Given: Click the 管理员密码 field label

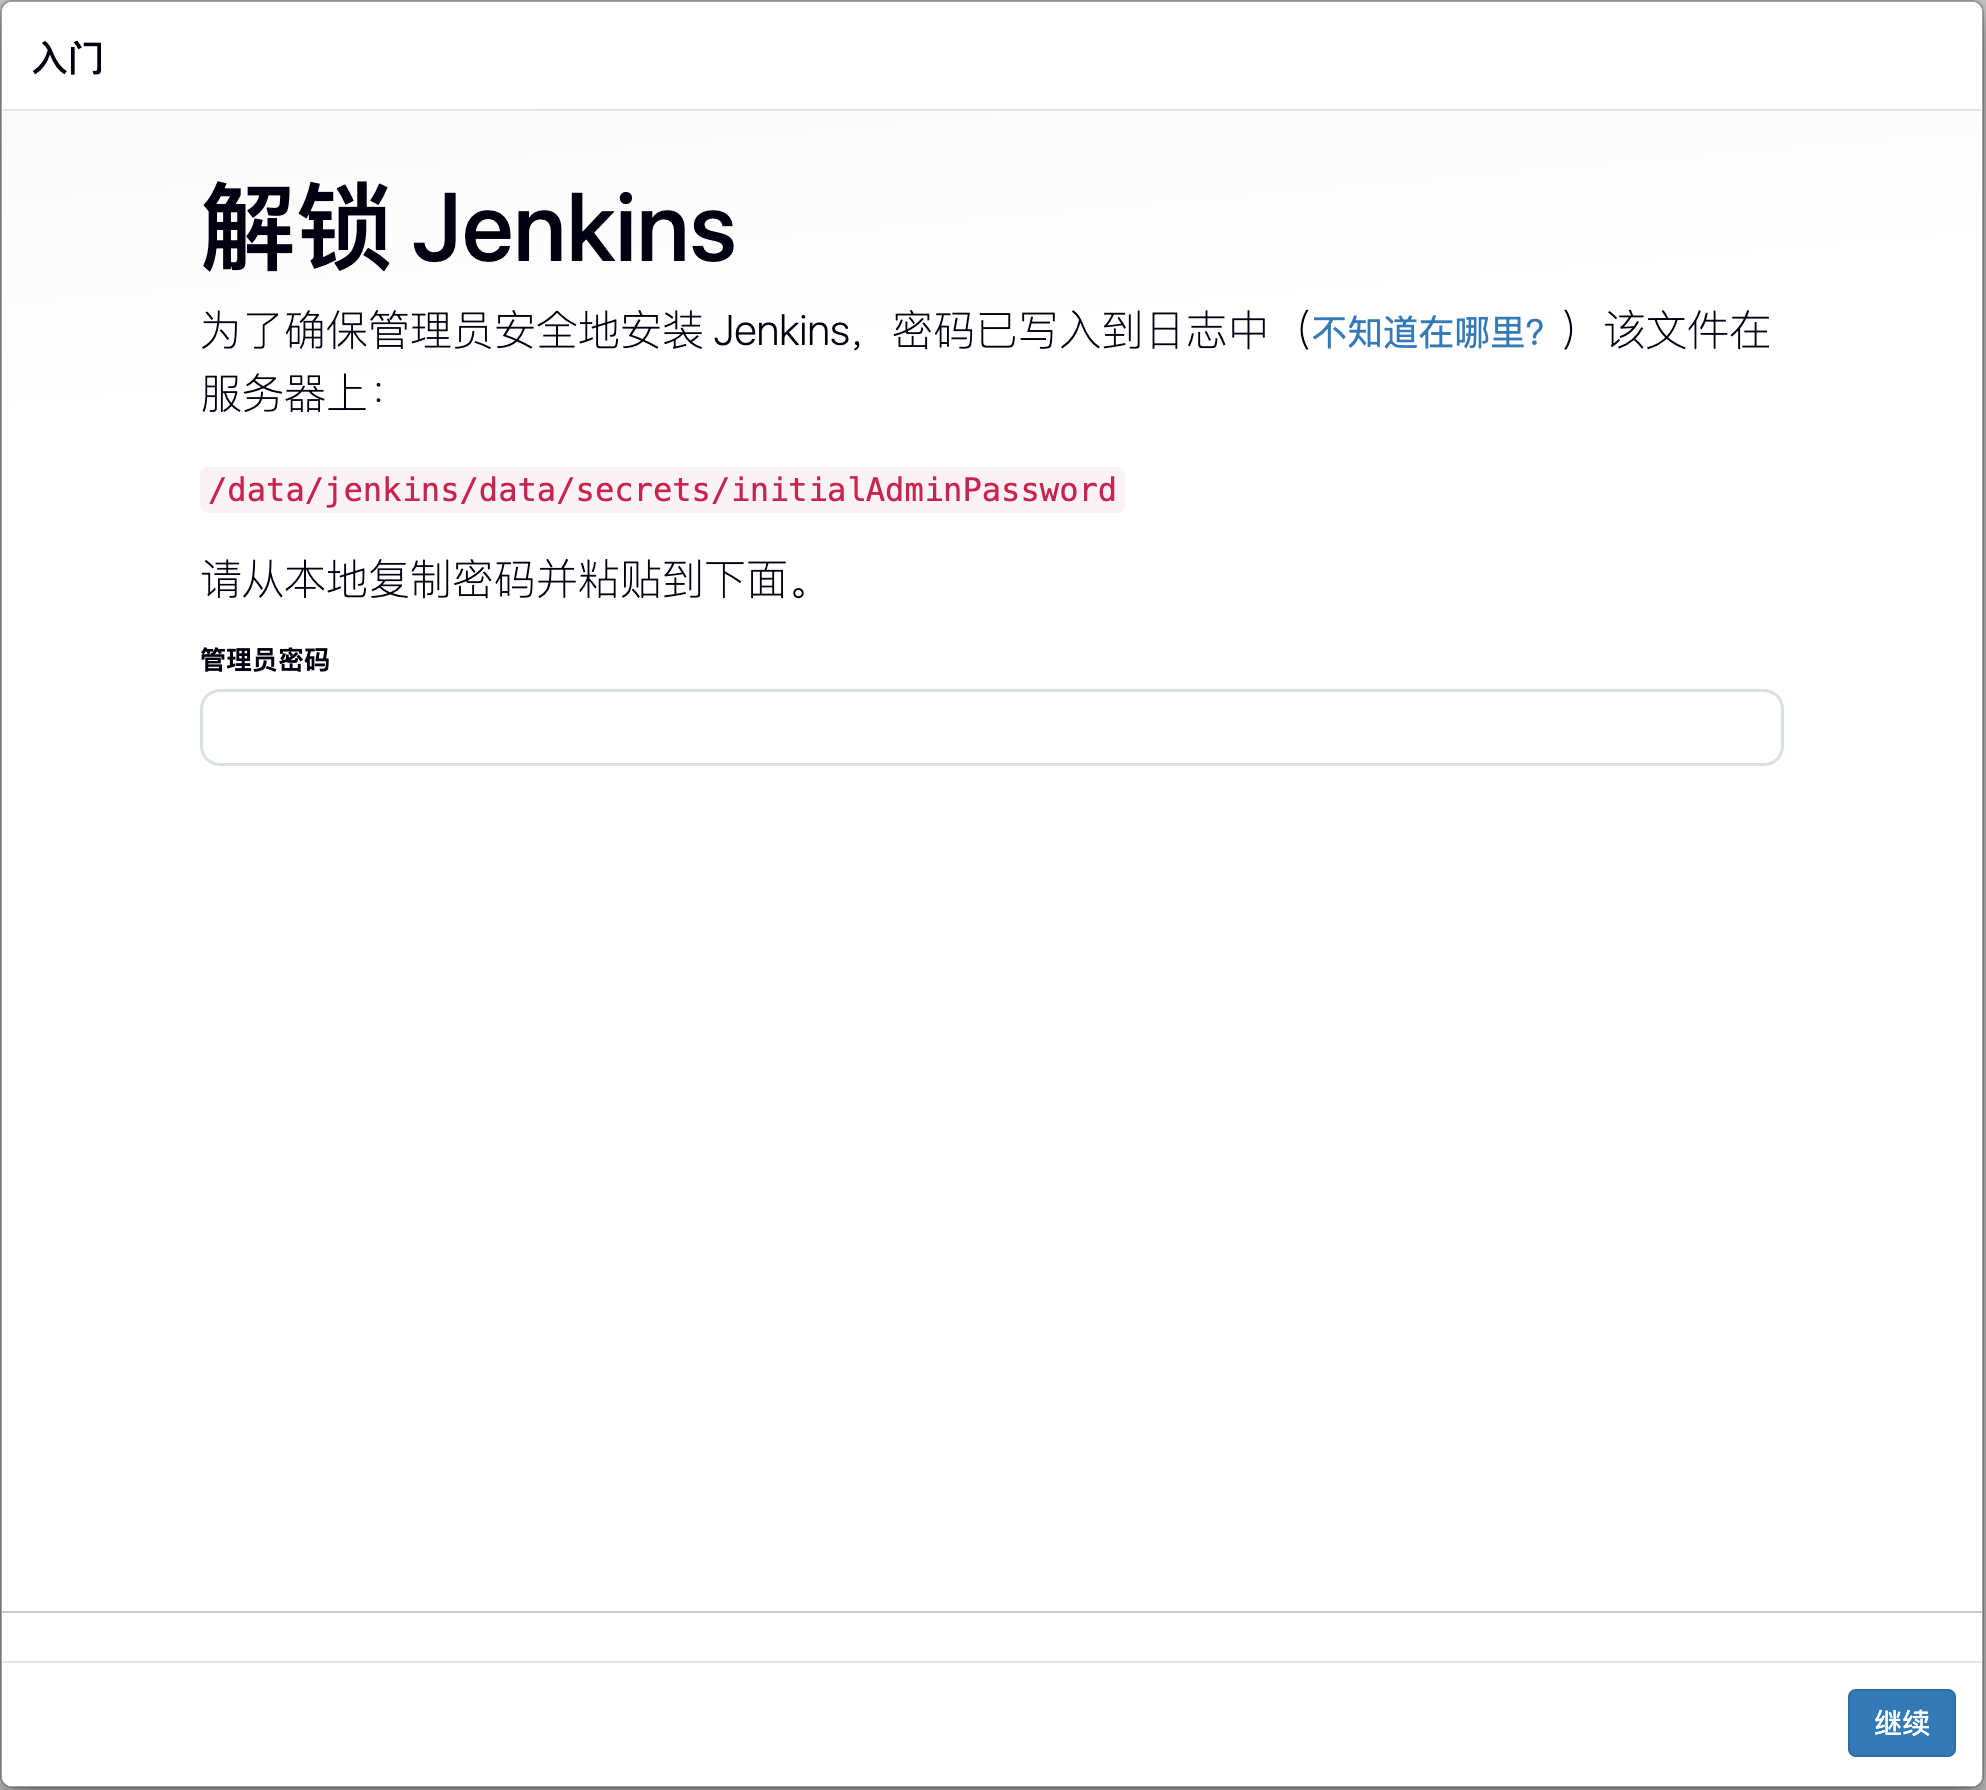Looking at the screenshot, I should [265, 660].
